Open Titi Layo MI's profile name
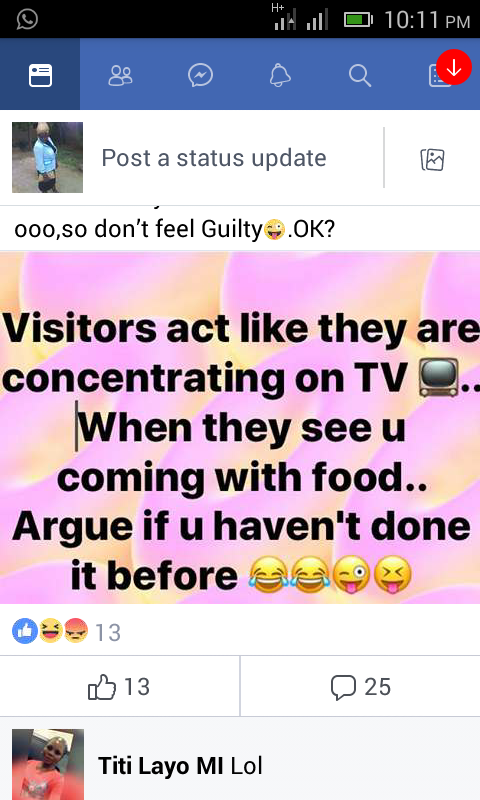This screenshot has width=480, height=800. click(x=160, y=765)
